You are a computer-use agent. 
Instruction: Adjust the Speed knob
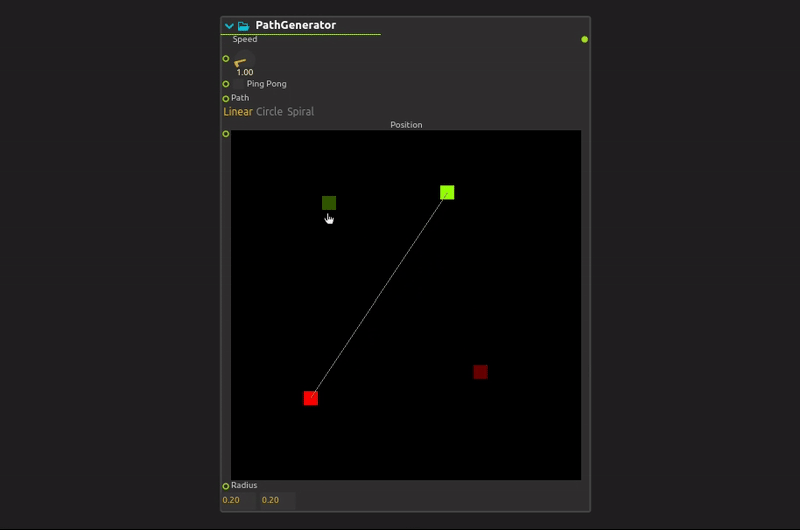(244, 60)
